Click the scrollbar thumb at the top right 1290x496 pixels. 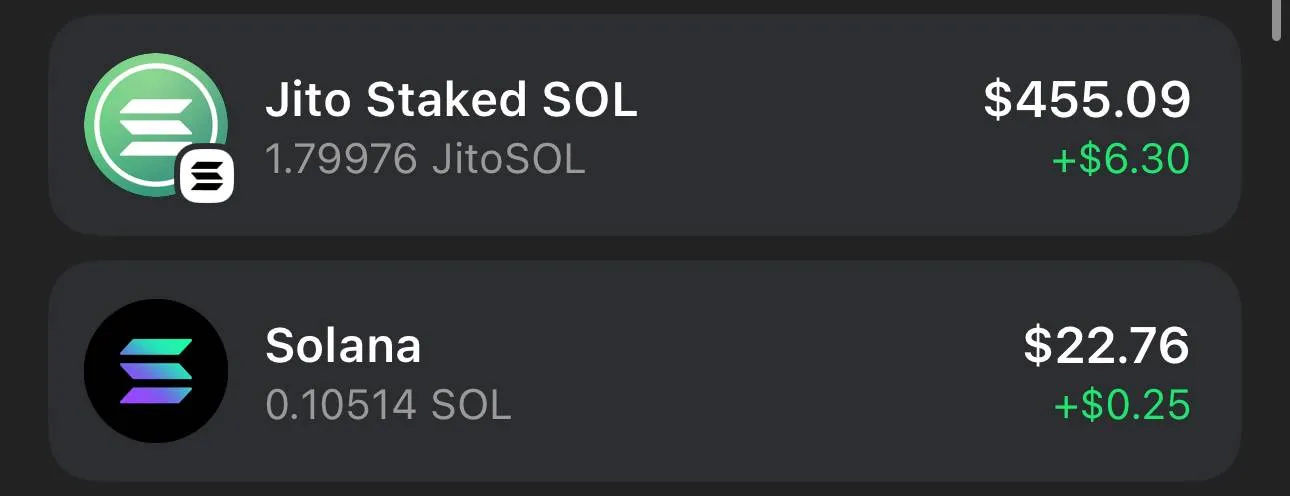point(1277,20)
